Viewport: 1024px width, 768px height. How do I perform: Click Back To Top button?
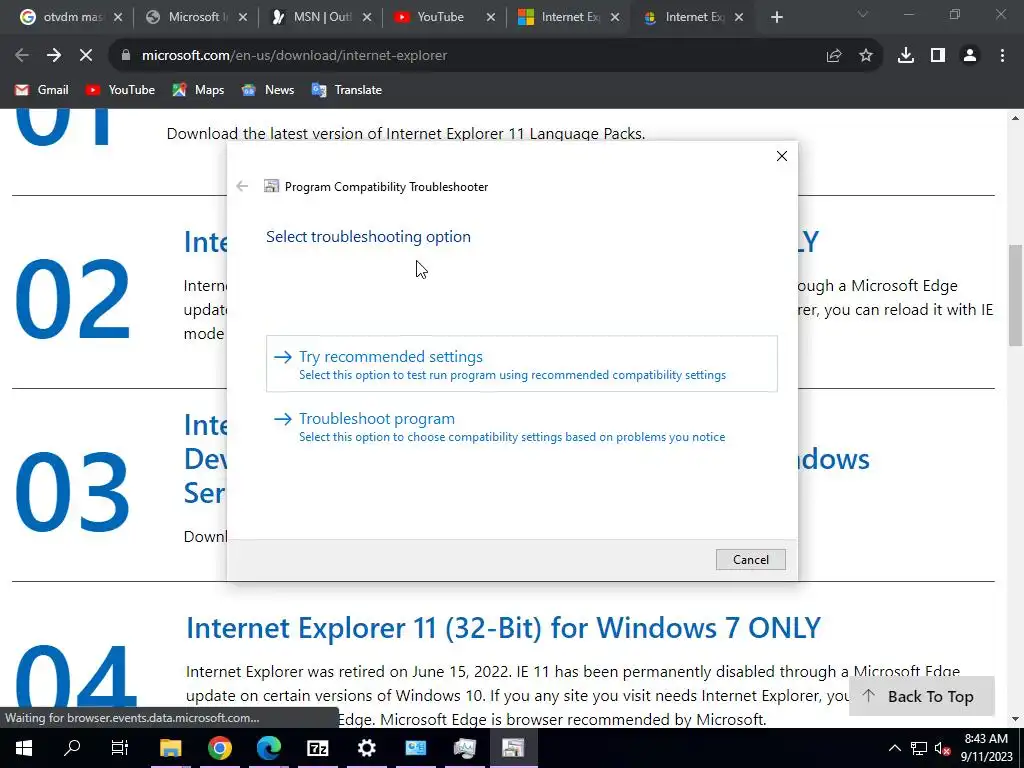pyautogui.click(x=921, y=696)
